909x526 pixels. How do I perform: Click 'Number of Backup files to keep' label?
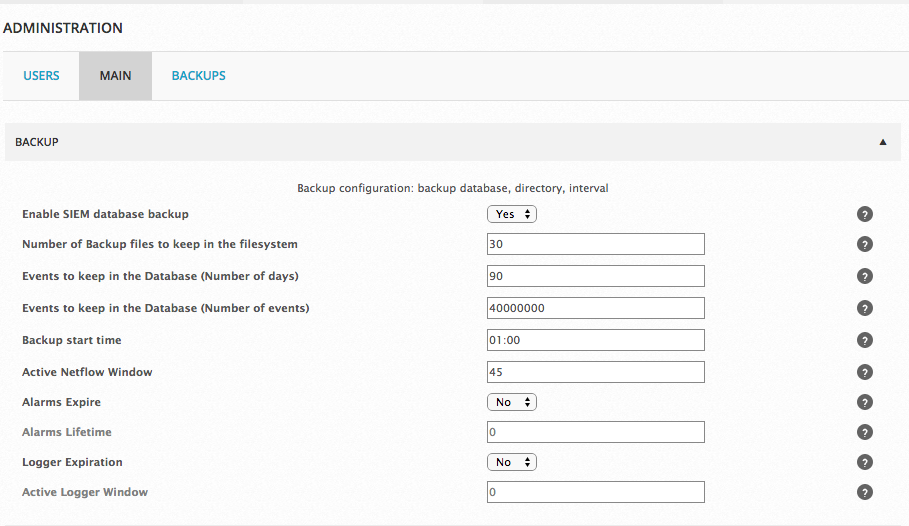coord(160,244)
